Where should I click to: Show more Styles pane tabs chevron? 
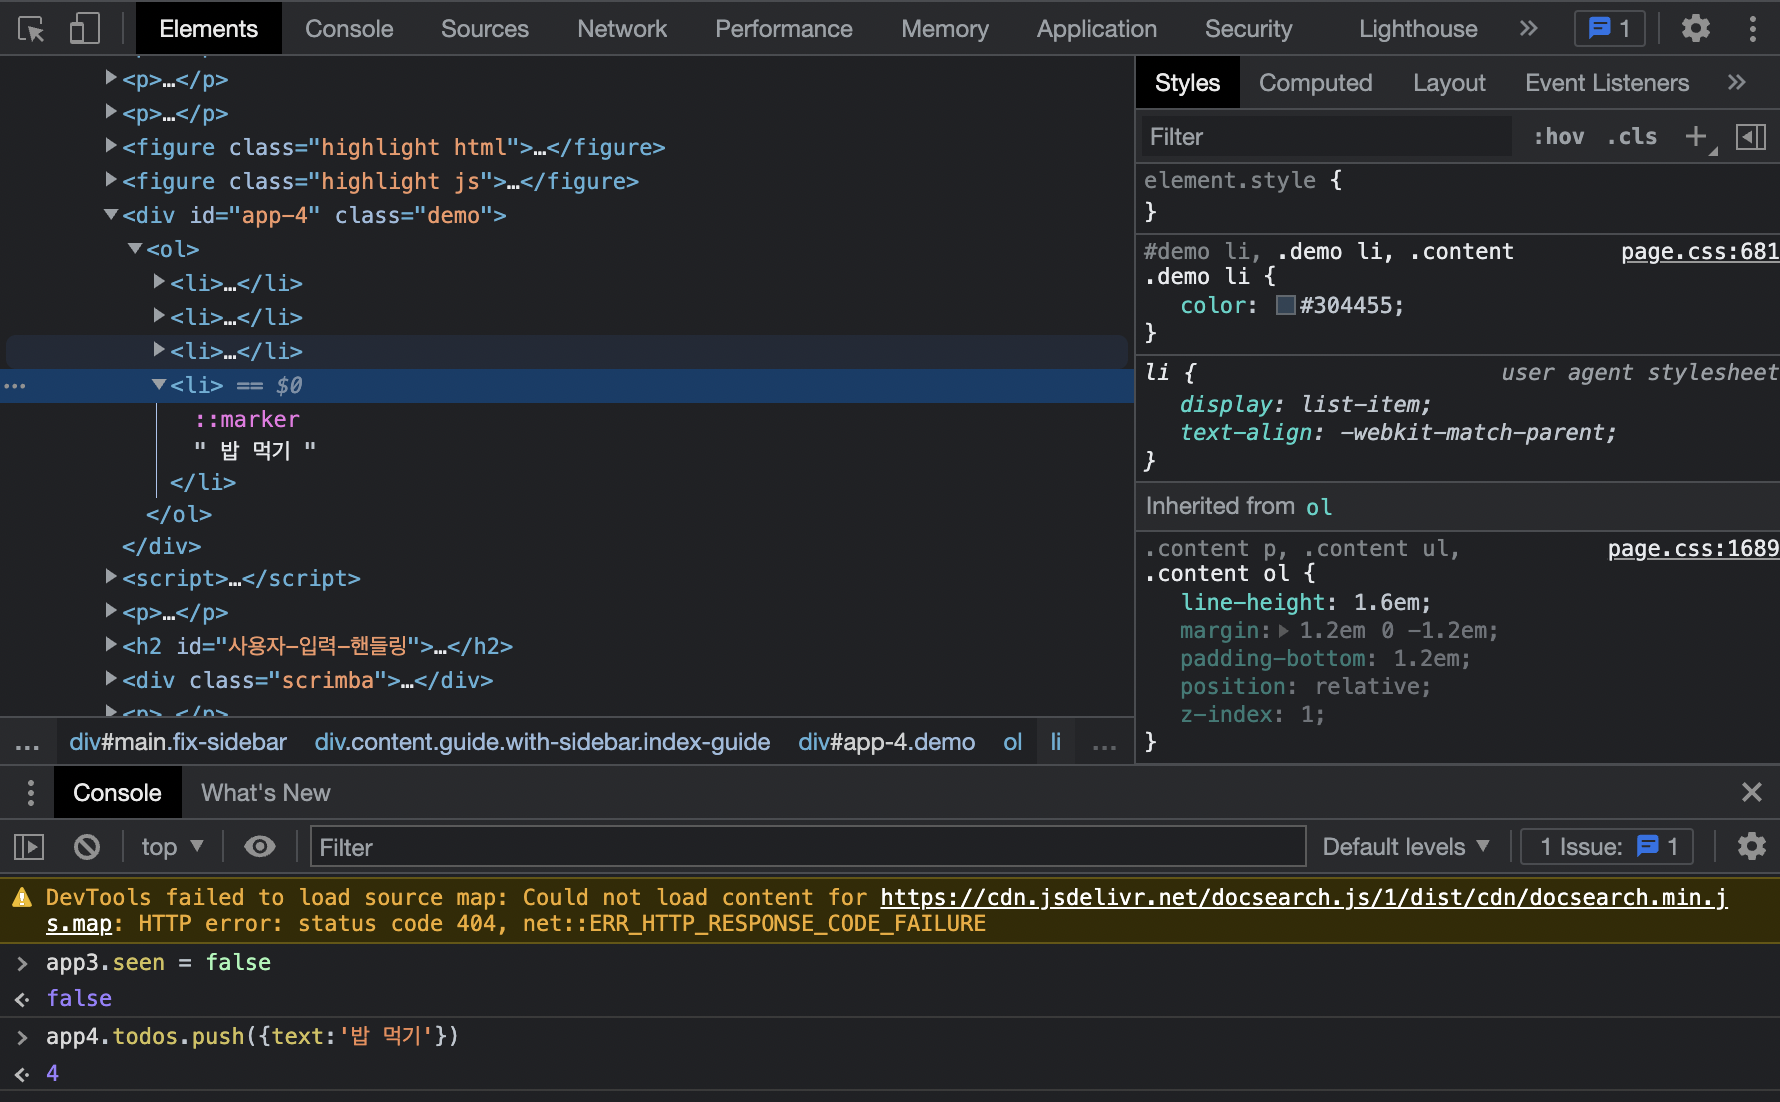click(1736, 83)
